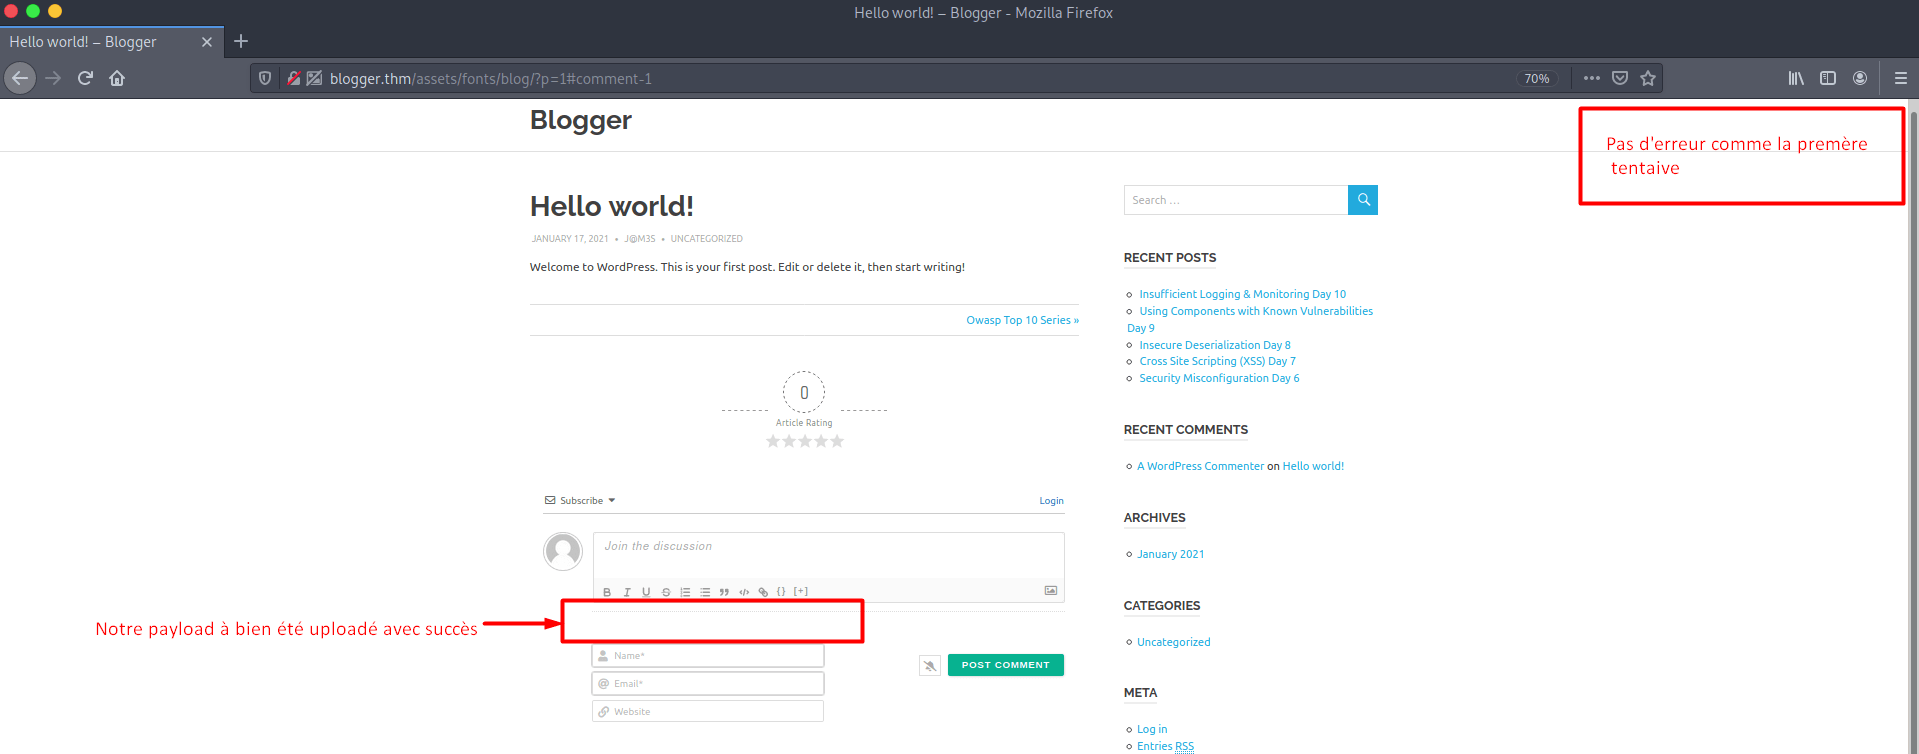Click the Post Comment button
This screenshot has width=1919, height=754.
[1006, 665]
